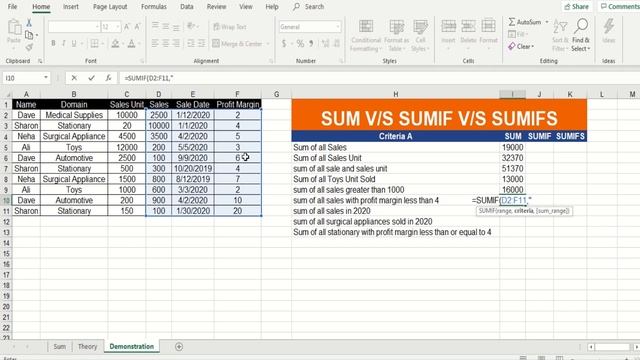Click the Top Align icon
The width and height of the screenshot is (640, 360).
pyautogui.click(x=156, y=26)
